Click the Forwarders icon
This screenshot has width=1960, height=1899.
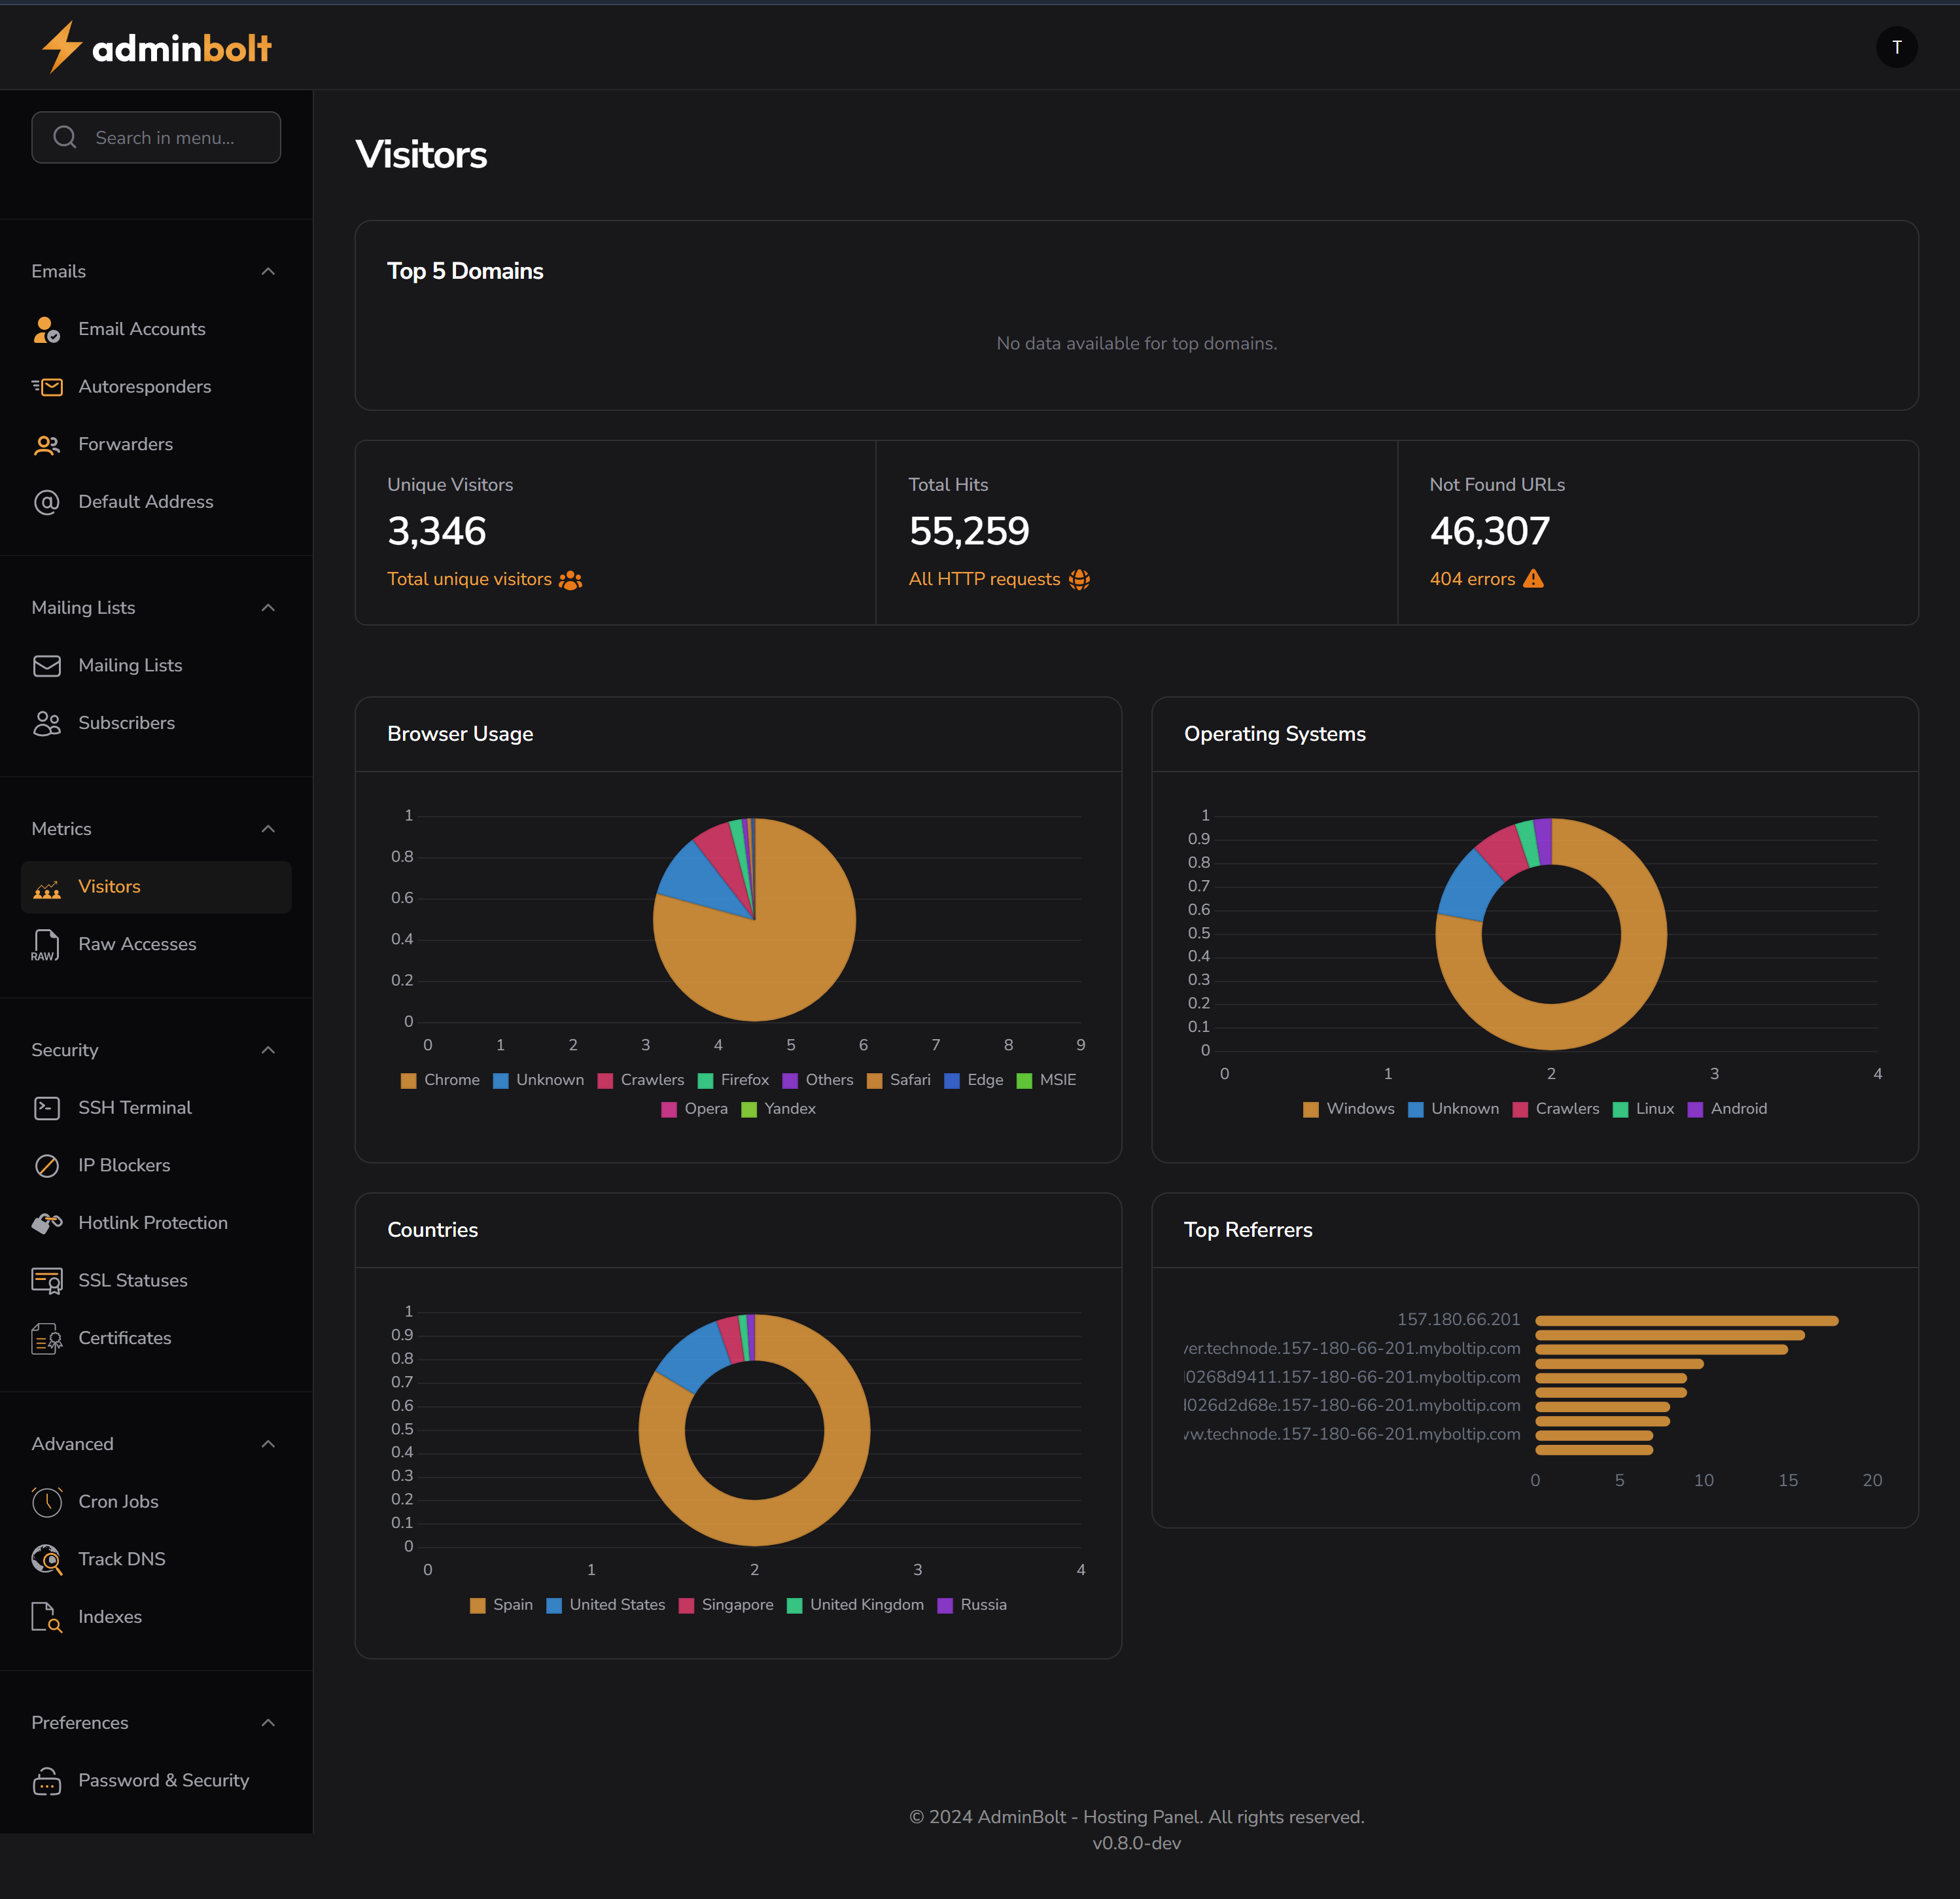(x=47, y=445)
